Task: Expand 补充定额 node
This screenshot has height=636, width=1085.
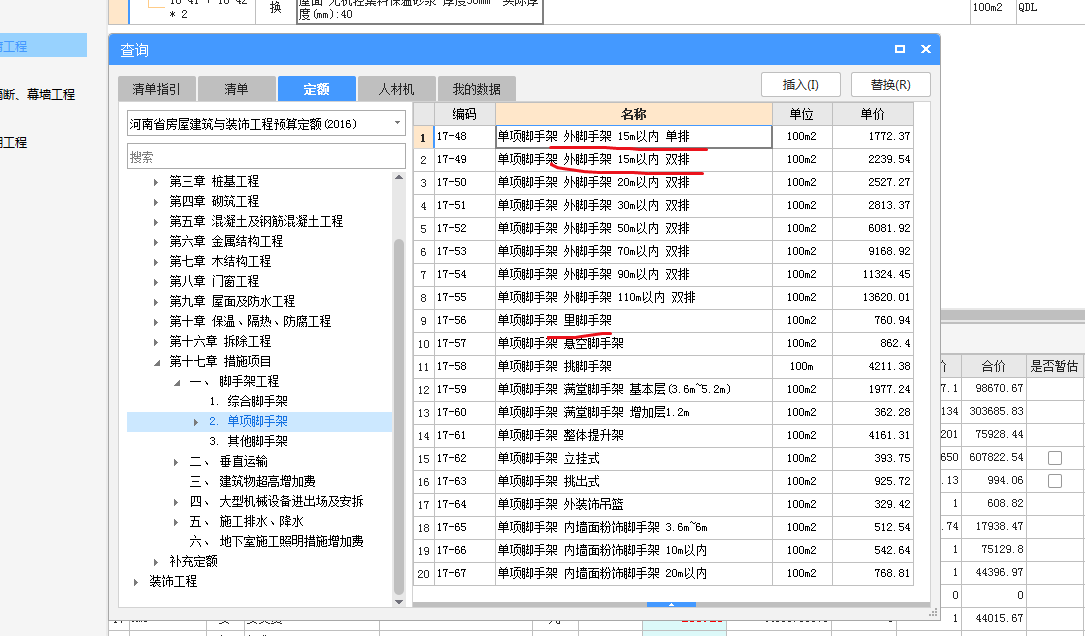Action: tap(156, 563)
